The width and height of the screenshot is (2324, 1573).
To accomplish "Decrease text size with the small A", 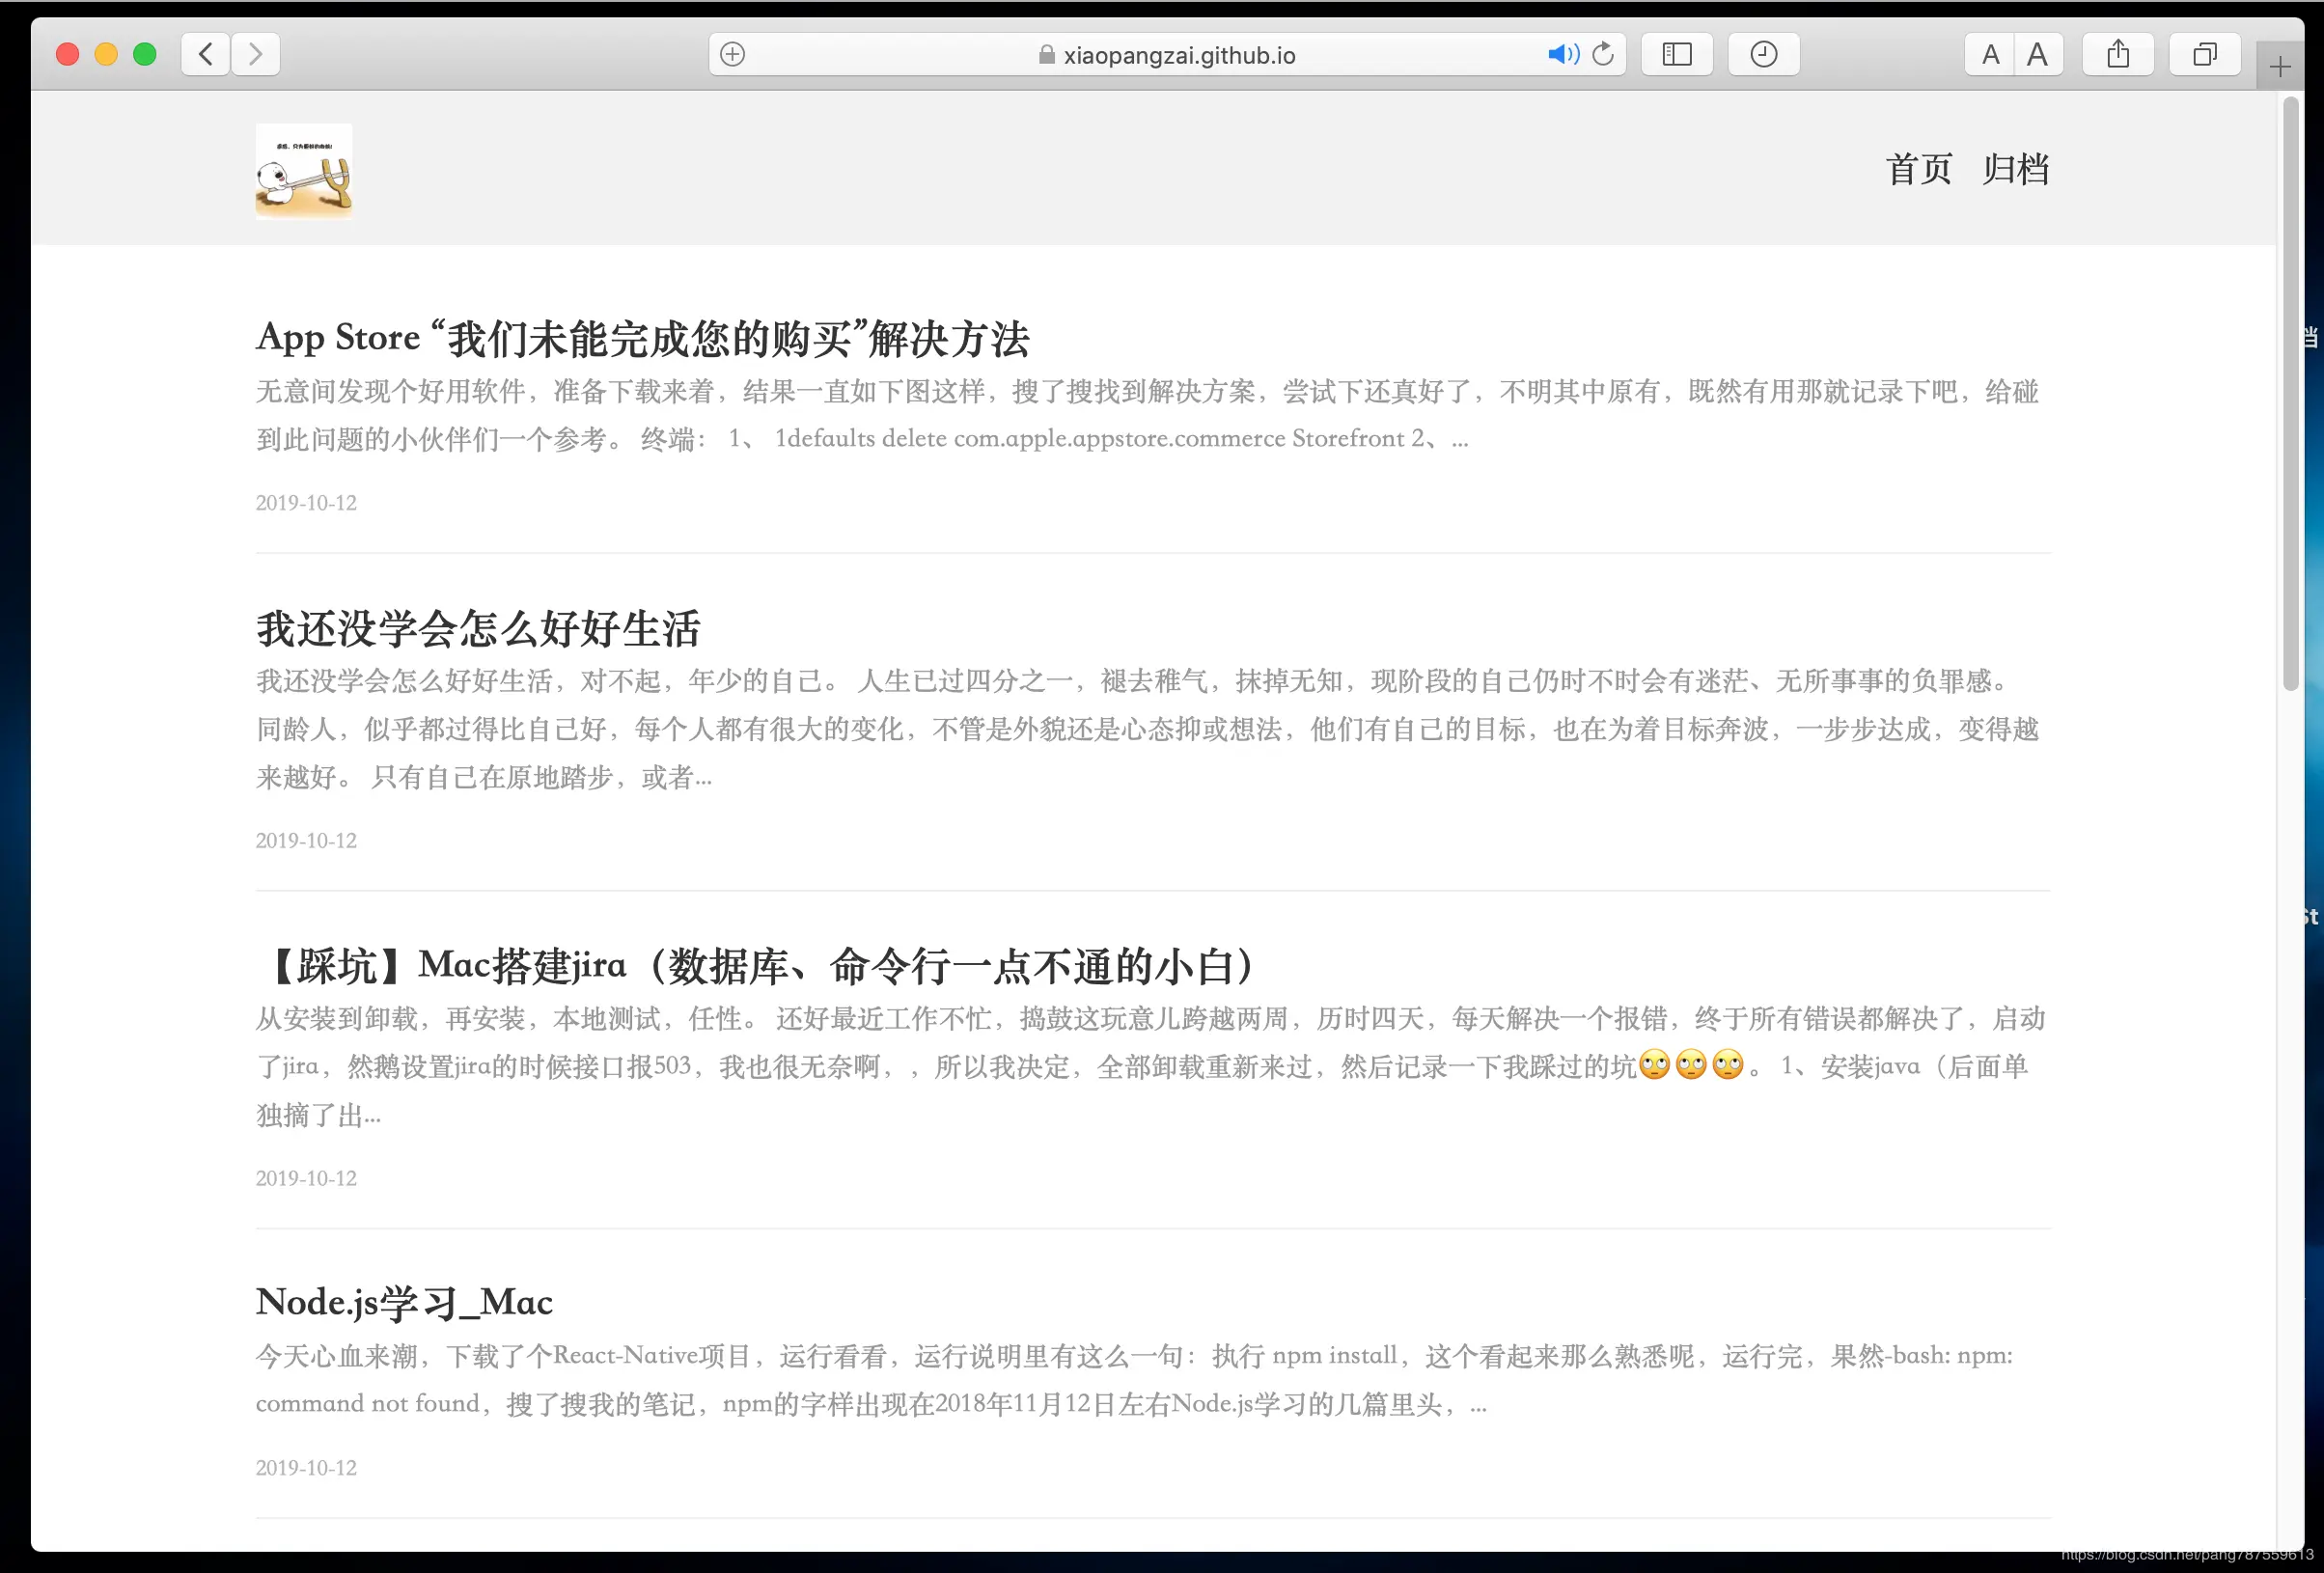I will (1989, 54).
